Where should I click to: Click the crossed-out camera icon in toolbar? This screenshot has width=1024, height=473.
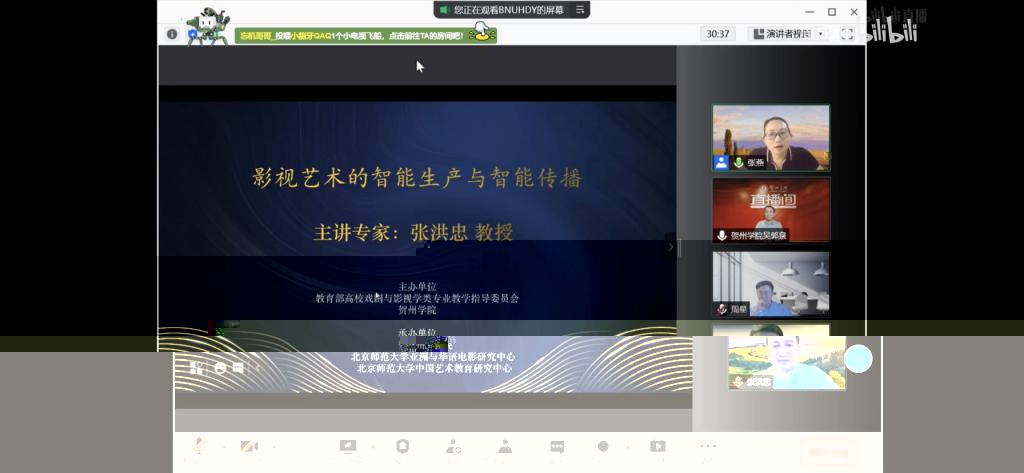tap(249, 447)
